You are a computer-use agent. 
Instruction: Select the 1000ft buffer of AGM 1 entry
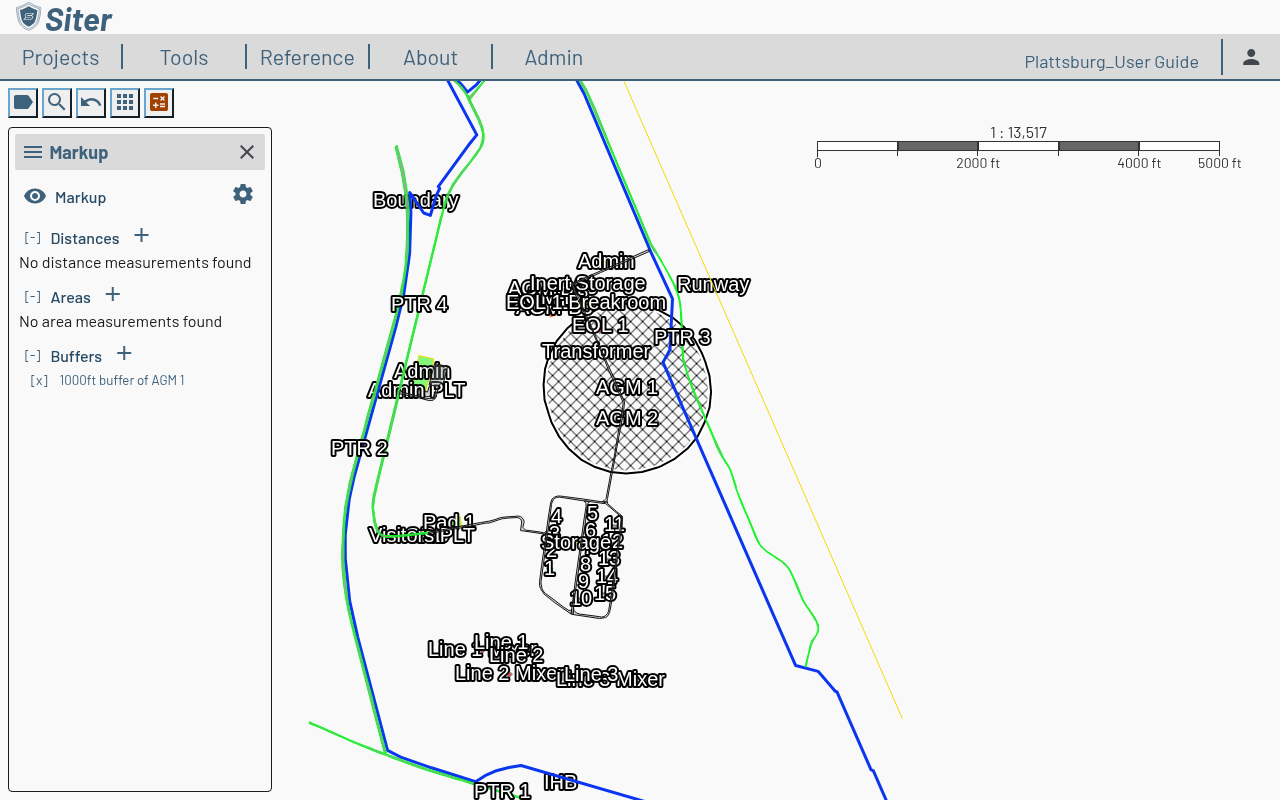(122, 381)
